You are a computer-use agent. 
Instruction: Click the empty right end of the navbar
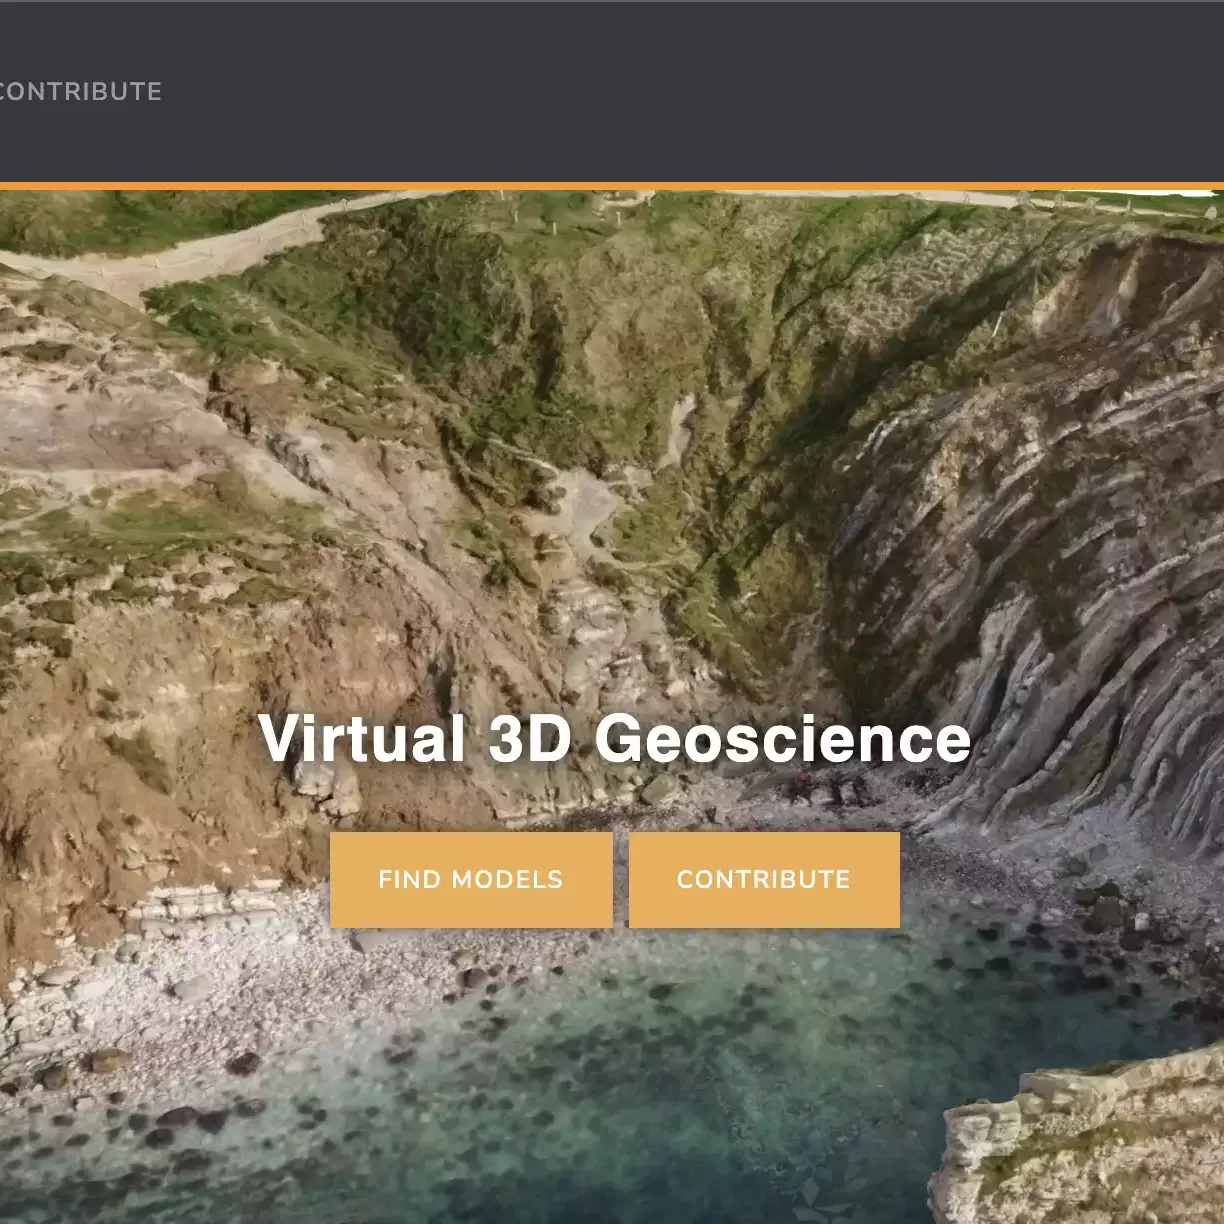1100,92
